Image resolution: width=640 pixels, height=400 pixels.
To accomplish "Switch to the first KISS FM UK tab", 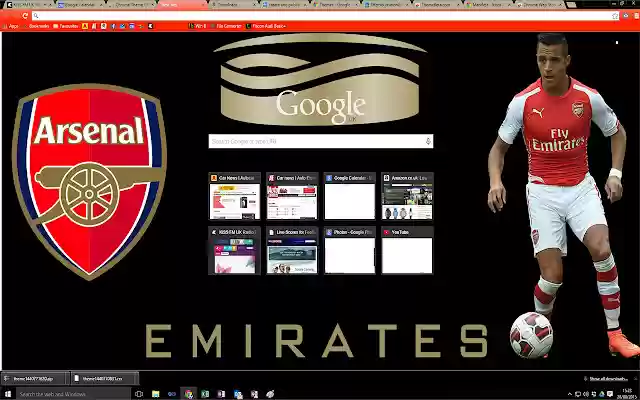I will tap(28, 5).
